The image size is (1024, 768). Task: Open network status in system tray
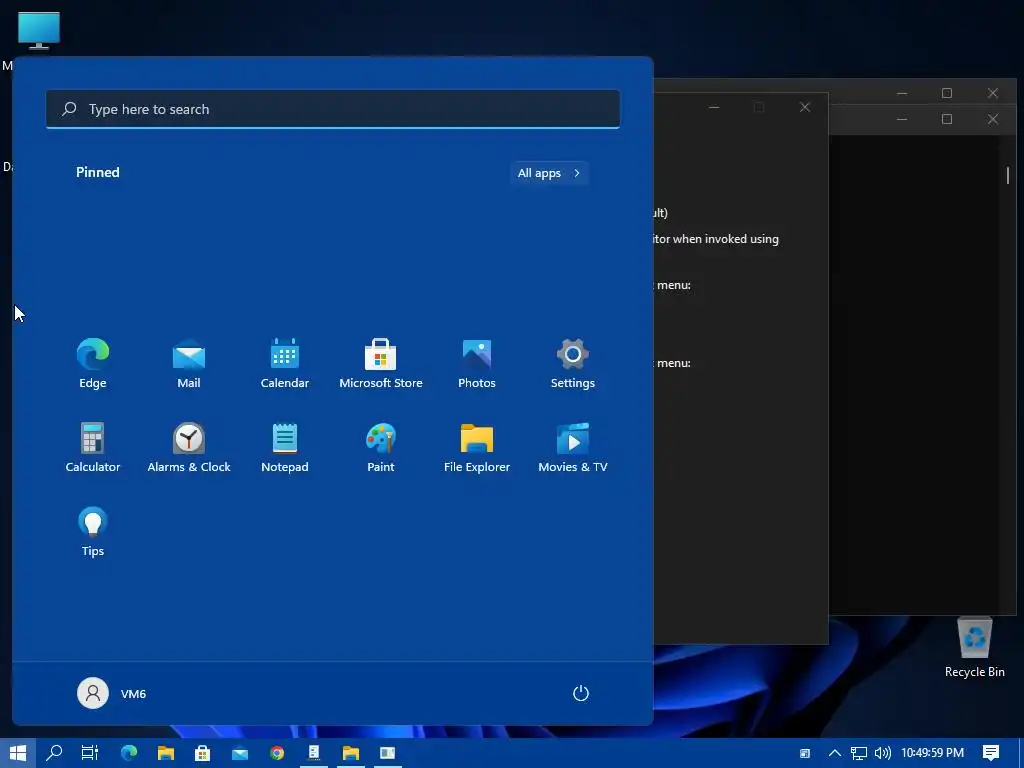pyautogui.click(x=858, y=753)
